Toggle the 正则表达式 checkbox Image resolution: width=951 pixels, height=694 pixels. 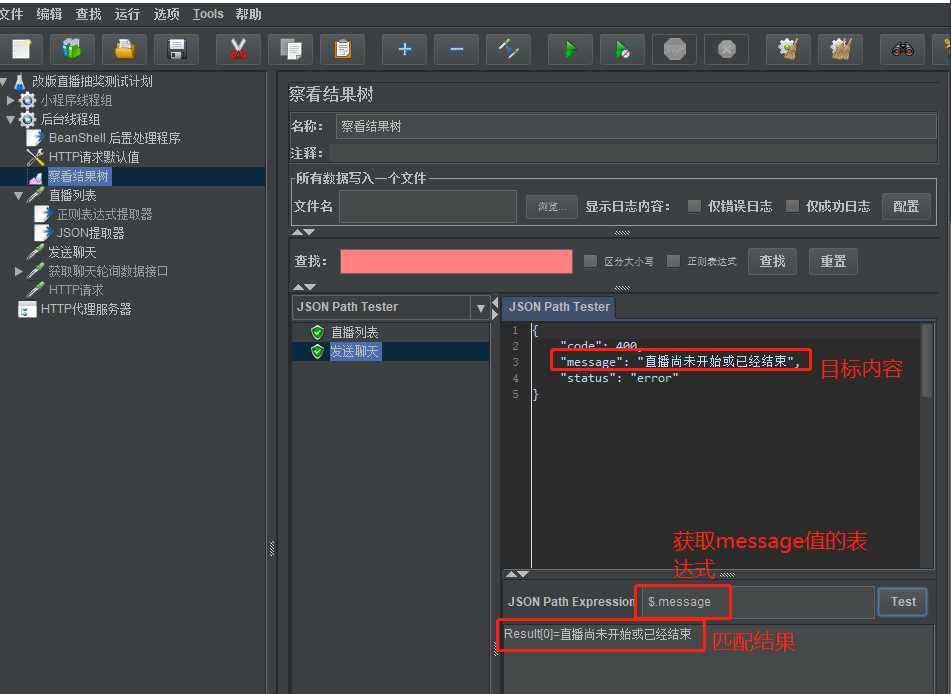pos(673,261)
